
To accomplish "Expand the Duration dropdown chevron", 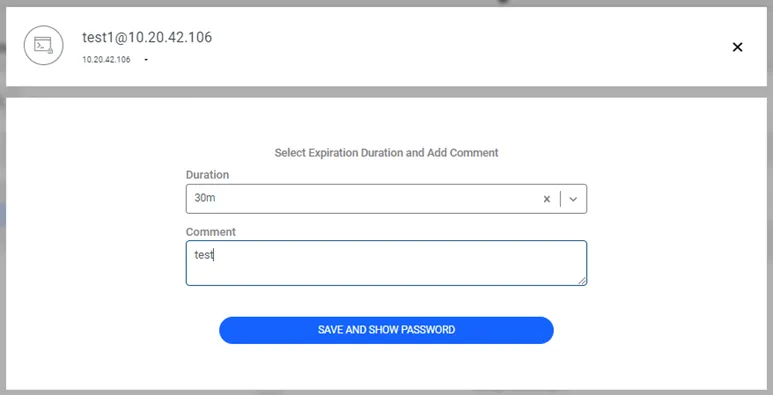I will coord(573,199).
